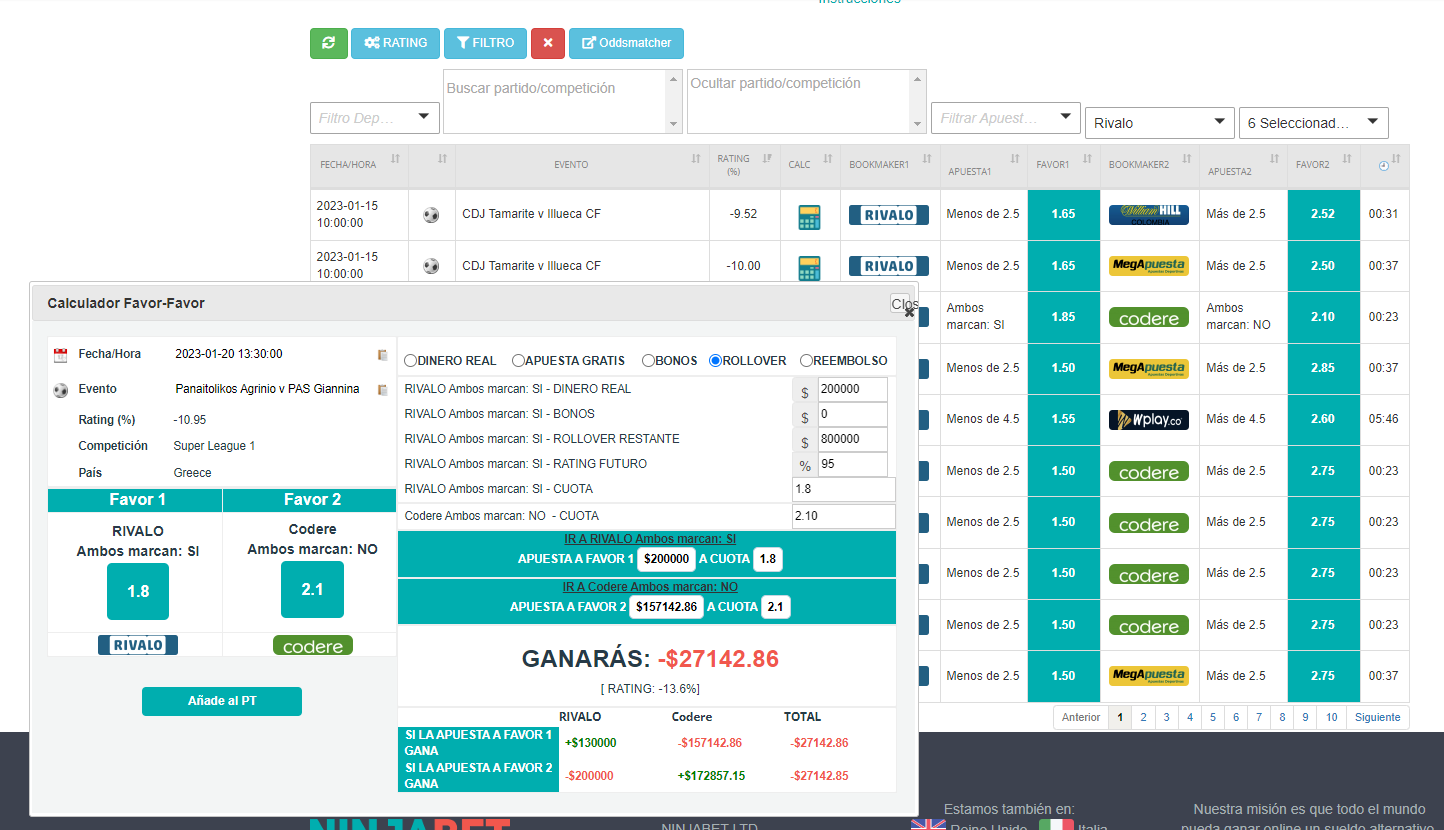Select the ROLLOVER radio option
Image resolution: width=1444 pixels, height=830 pixels.
715,361
